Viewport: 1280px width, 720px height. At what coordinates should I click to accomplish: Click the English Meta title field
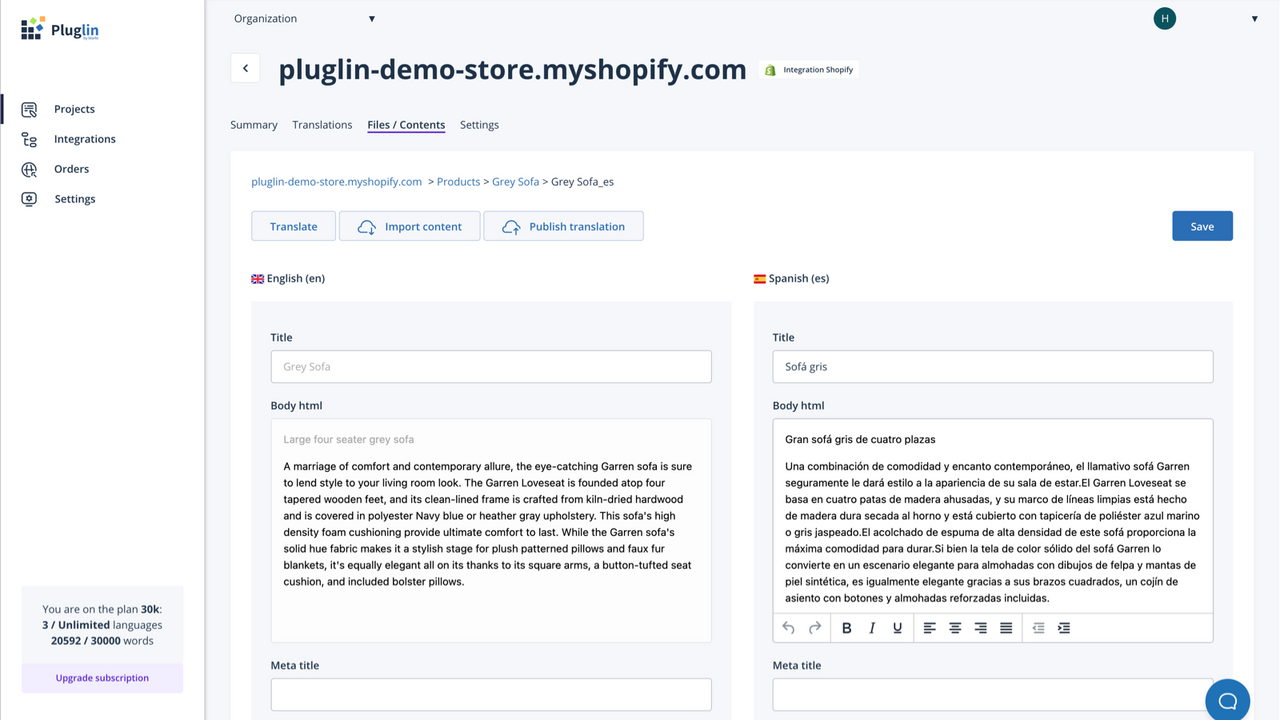point(491,694)
